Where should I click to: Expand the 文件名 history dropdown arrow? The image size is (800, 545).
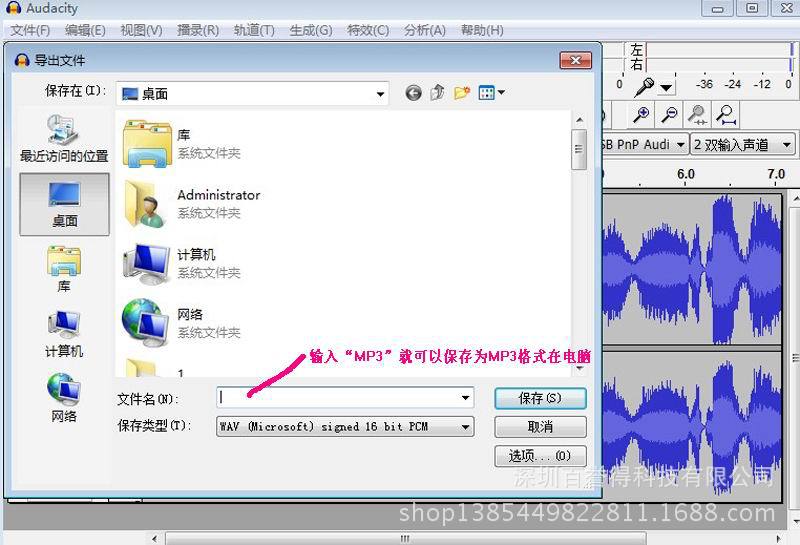[x=465, y=398]
